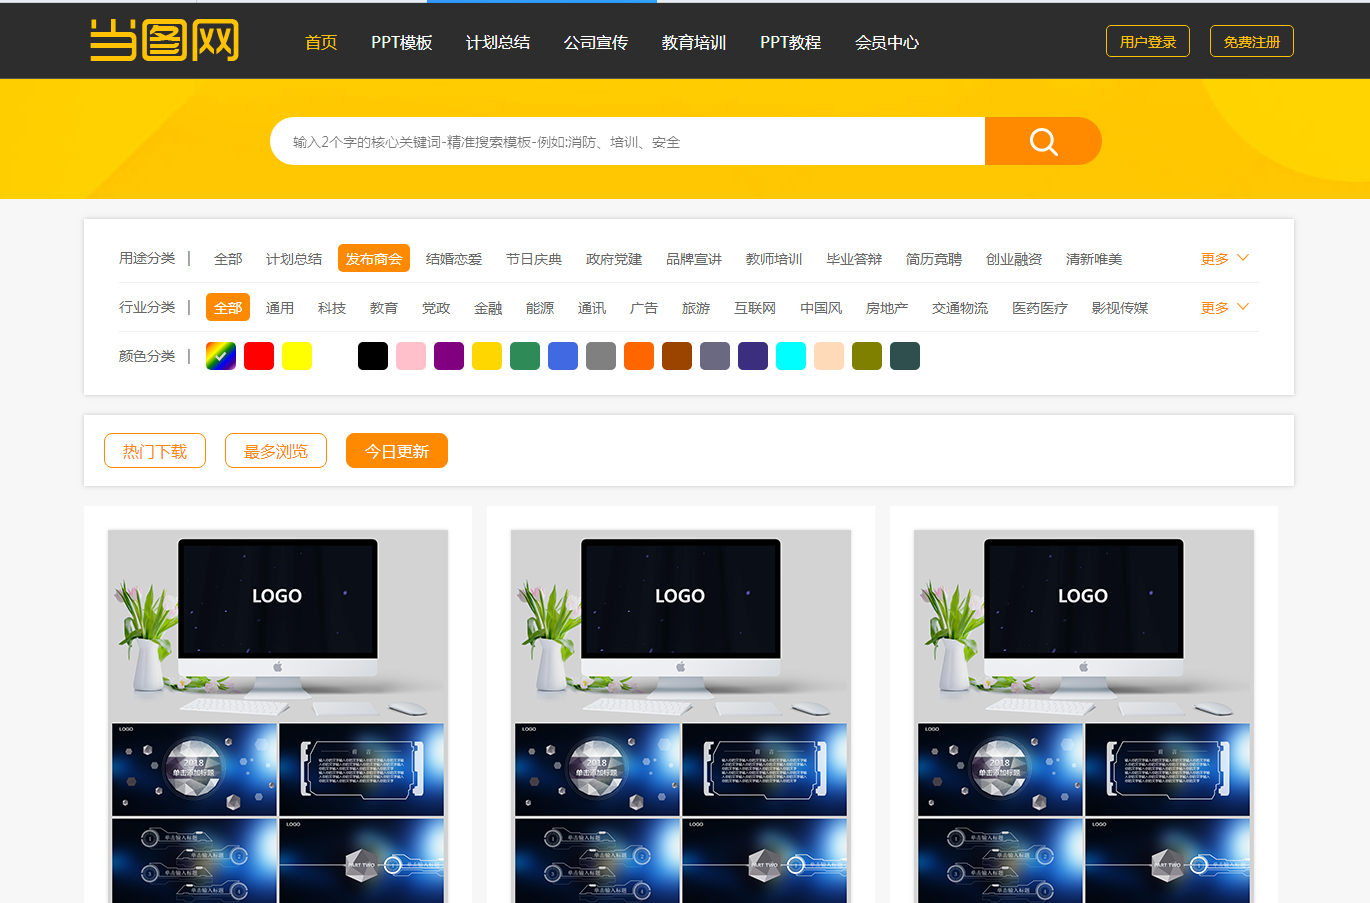The height and width of the screenshot is (903, 1370).
Task: Sort templates by 热门下载
Action: pyautogui.click(x=155, y=451)
